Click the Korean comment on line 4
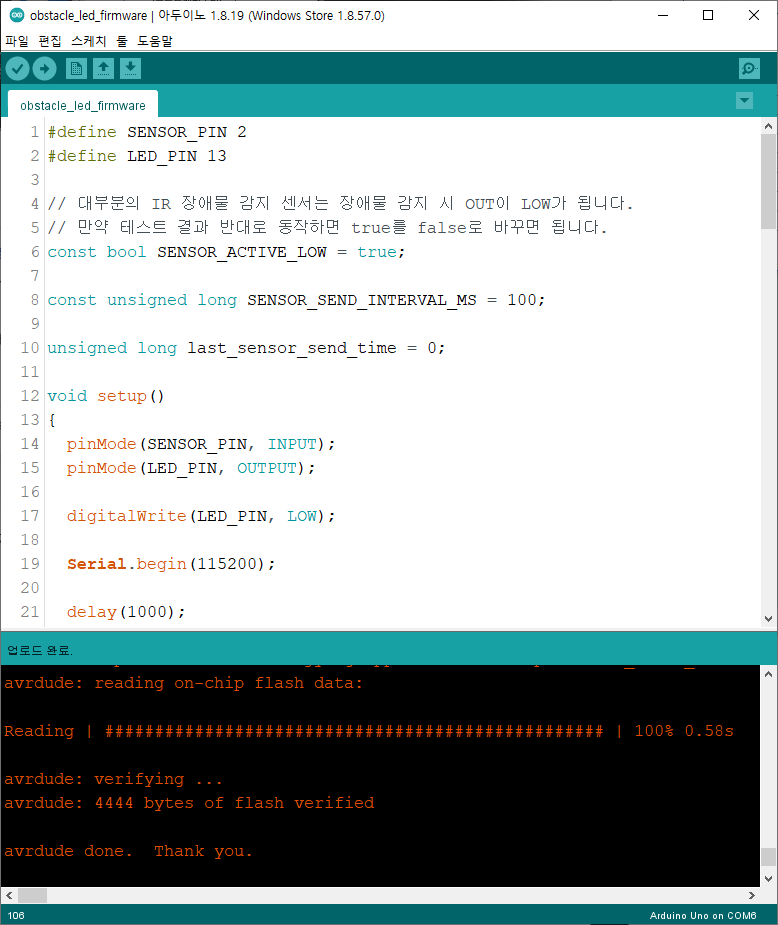Viewport: 778px width, 925px height. pos(340,204)
